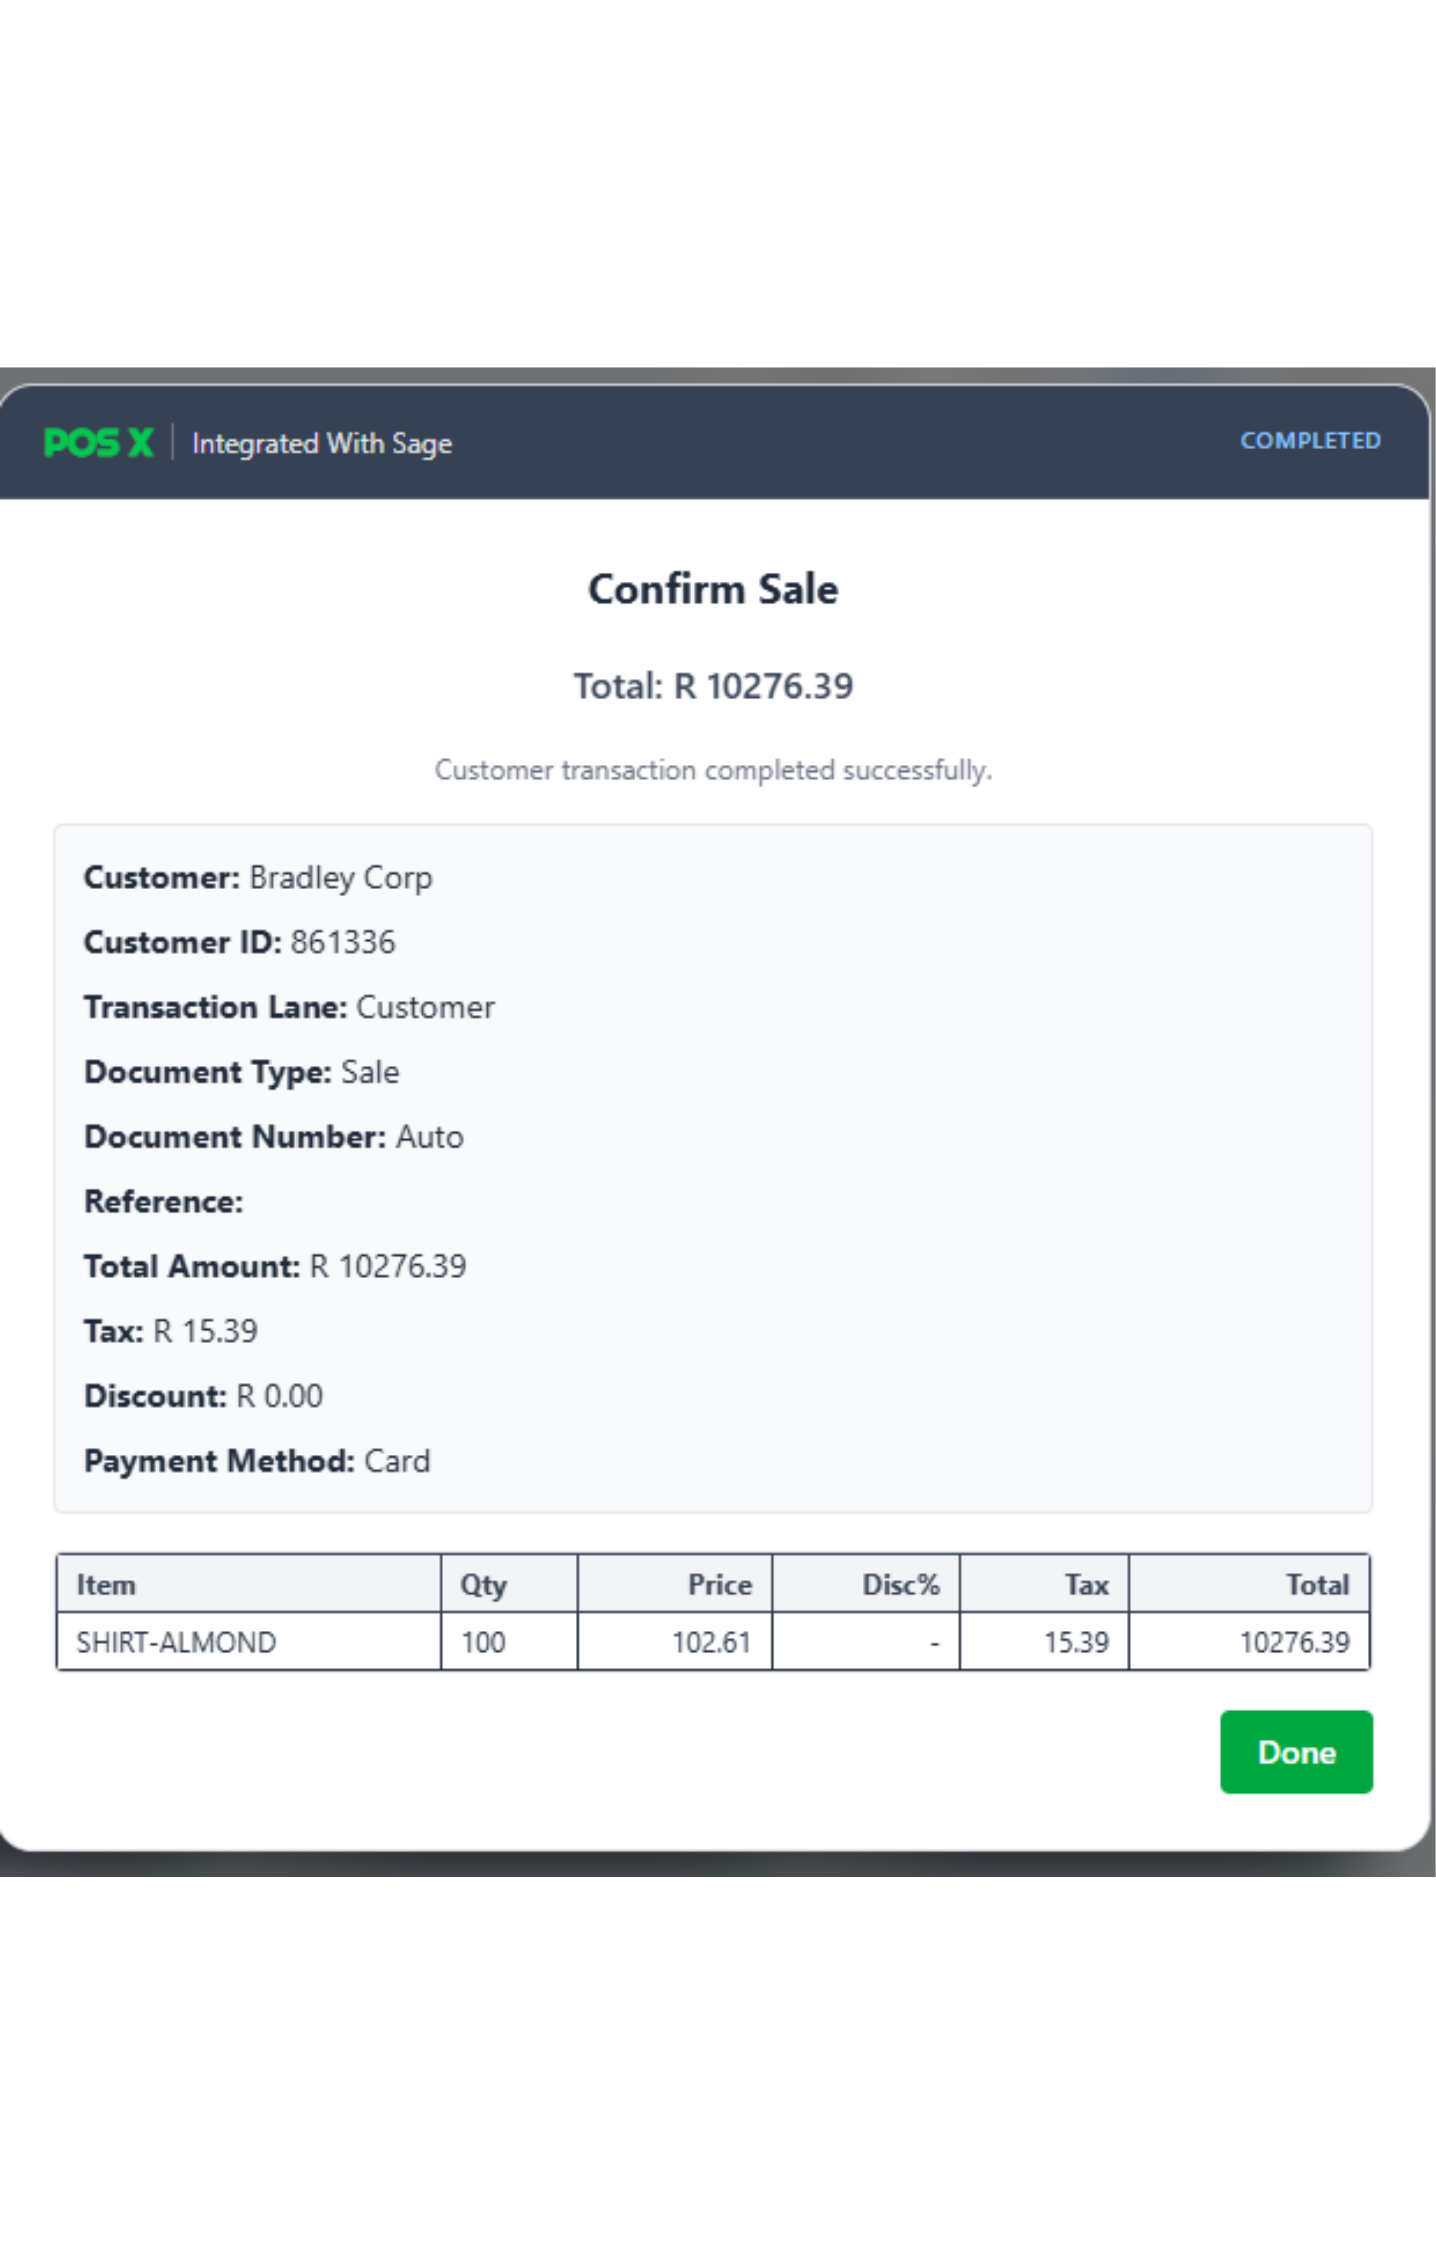Click 'Integrated With Sage' header text
This screenshot has height=2245, width=1436.
coord(322,443)
